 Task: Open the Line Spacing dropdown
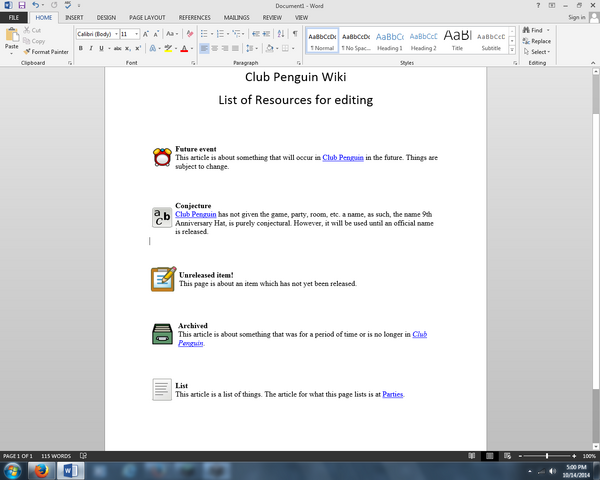(251, 48)
